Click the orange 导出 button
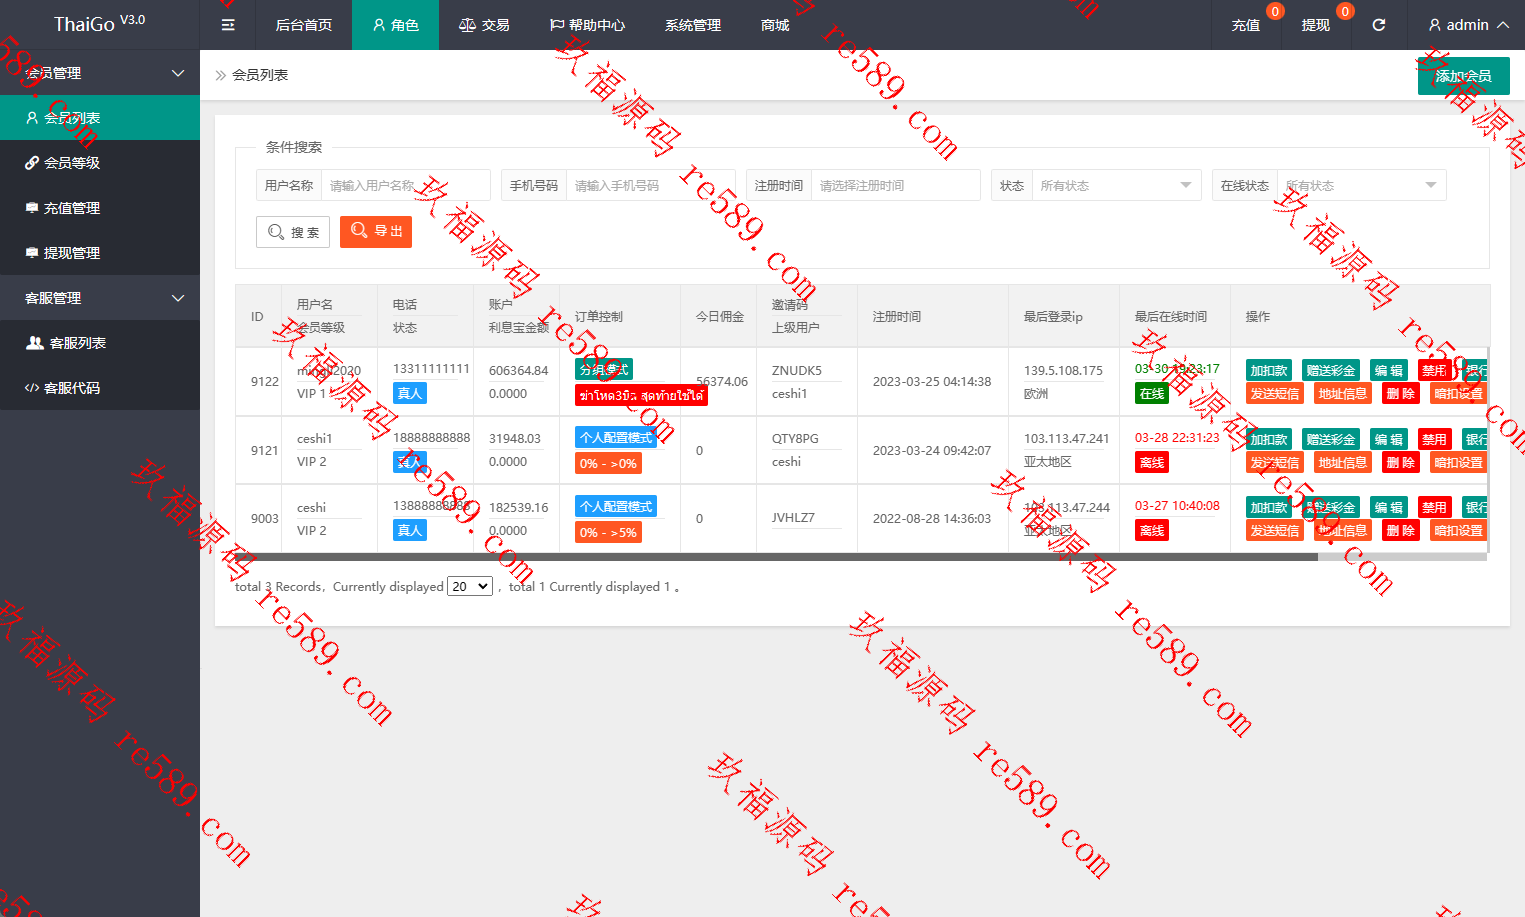This screenshot has height=917, width=1525. point(376,231)
